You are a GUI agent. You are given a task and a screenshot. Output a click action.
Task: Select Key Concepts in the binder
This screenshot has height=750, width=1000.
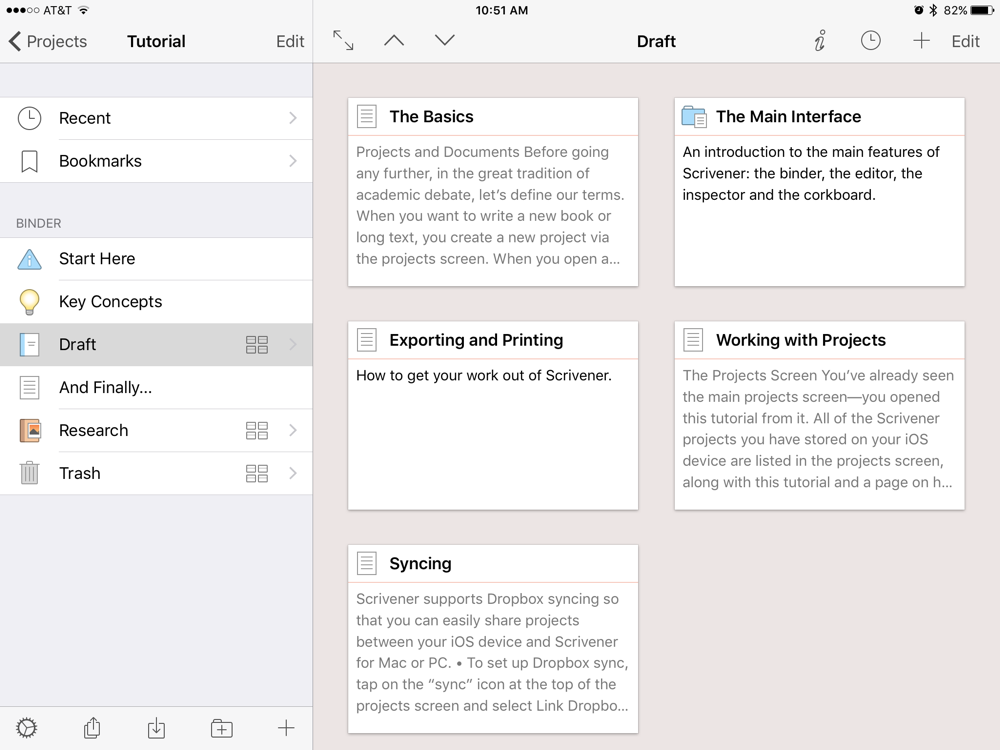(x=156, y=302)
